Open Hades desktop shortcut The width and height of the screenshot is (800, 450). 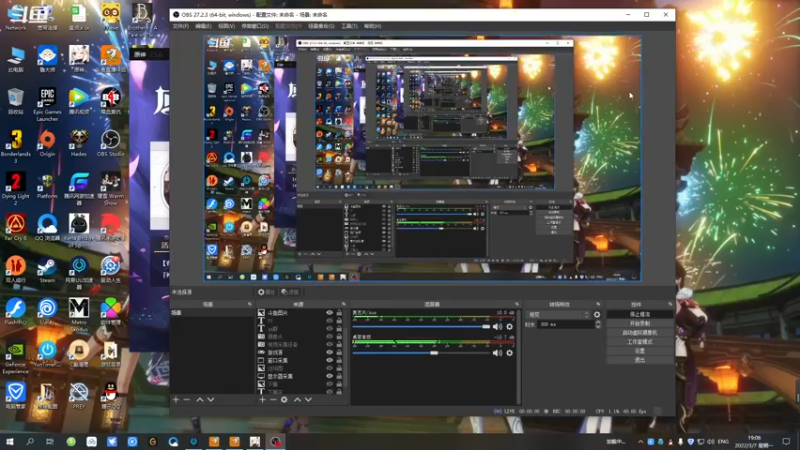point(79,143)
